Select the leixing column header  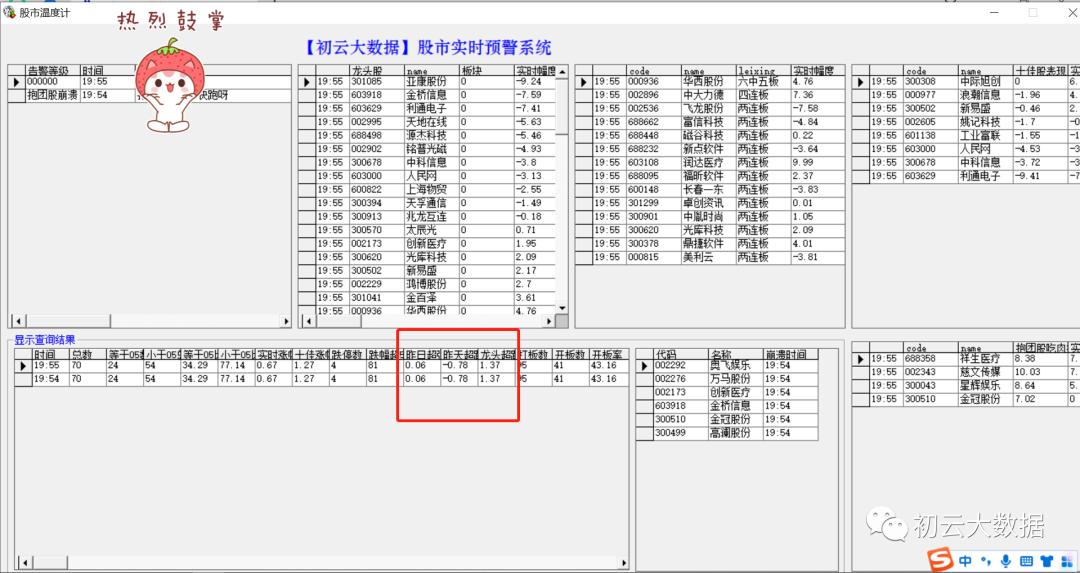pos(763,70)
